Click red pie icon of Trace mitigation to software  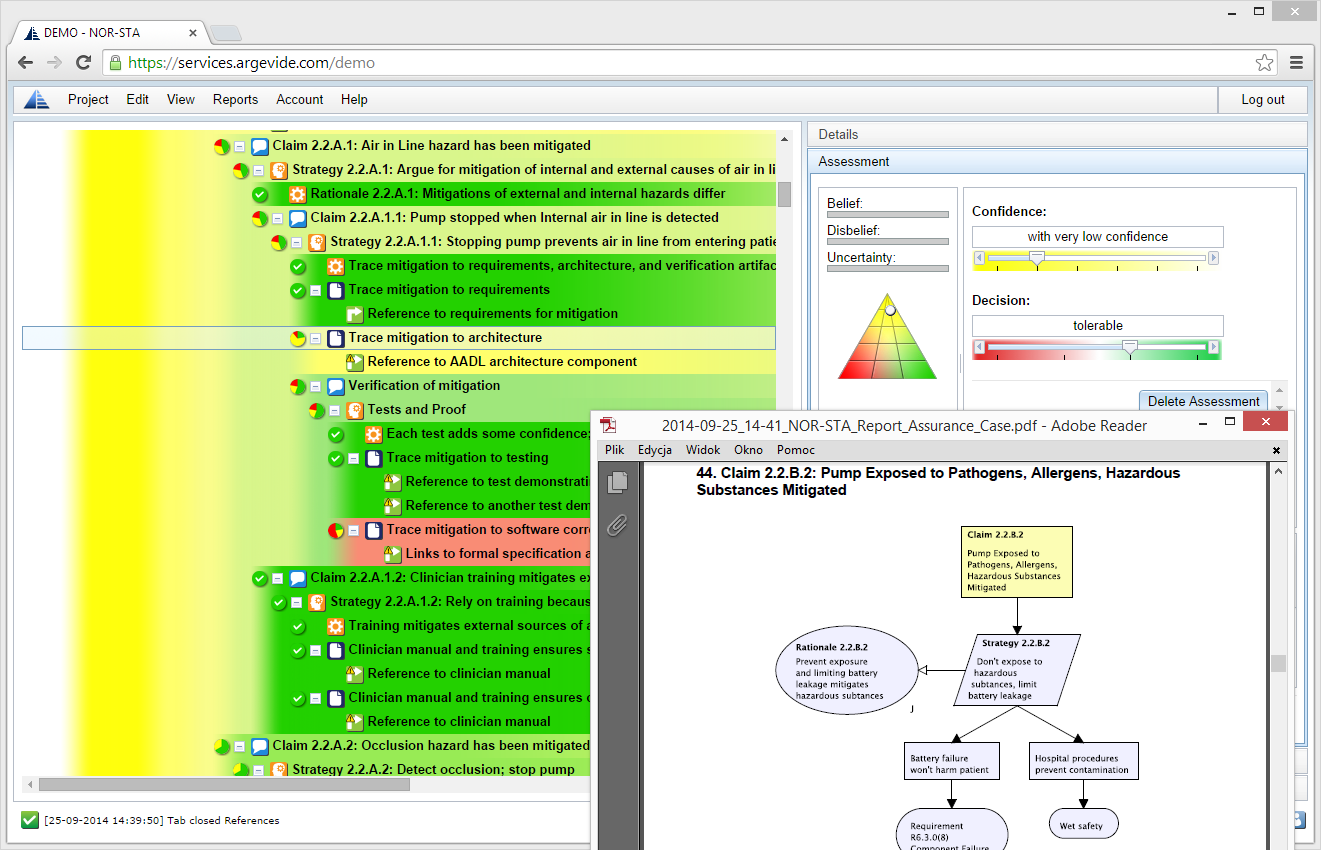coord(336,530)
